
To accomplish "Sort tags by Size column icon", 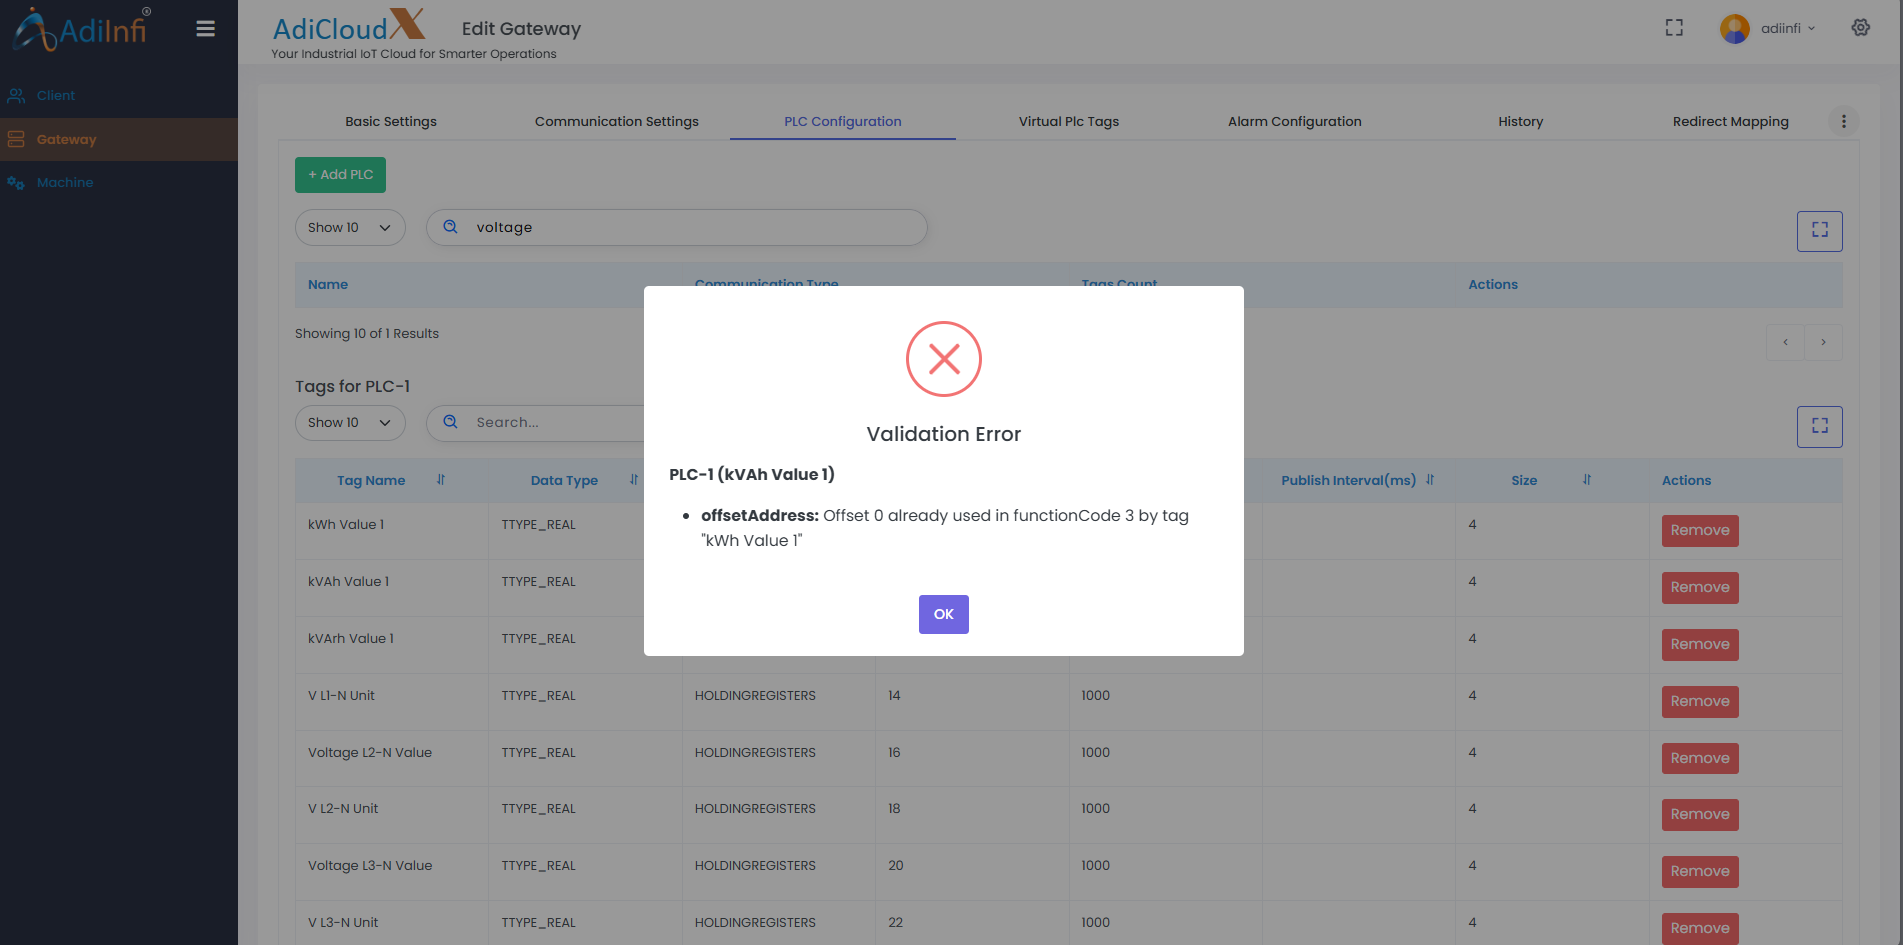I will [x=1586, y=480].
